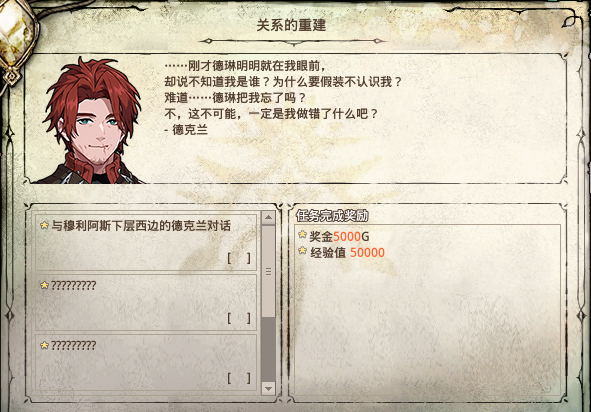The width and height of the screenshot is (591, 412).
Task: Click the star icon next to 经验值 50000
Action: coord(302,250)
